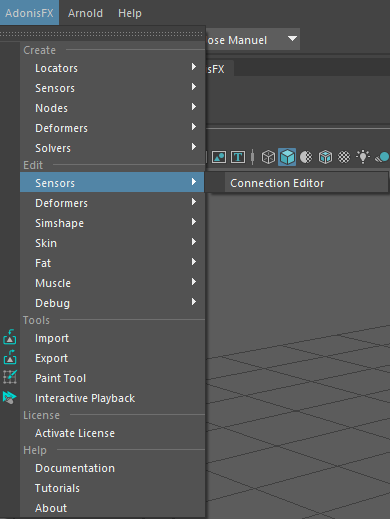Toggle shadows sphere icon in viewport toolbar
The width and height of the screenshot is (390, 519).
coord(382,157)
